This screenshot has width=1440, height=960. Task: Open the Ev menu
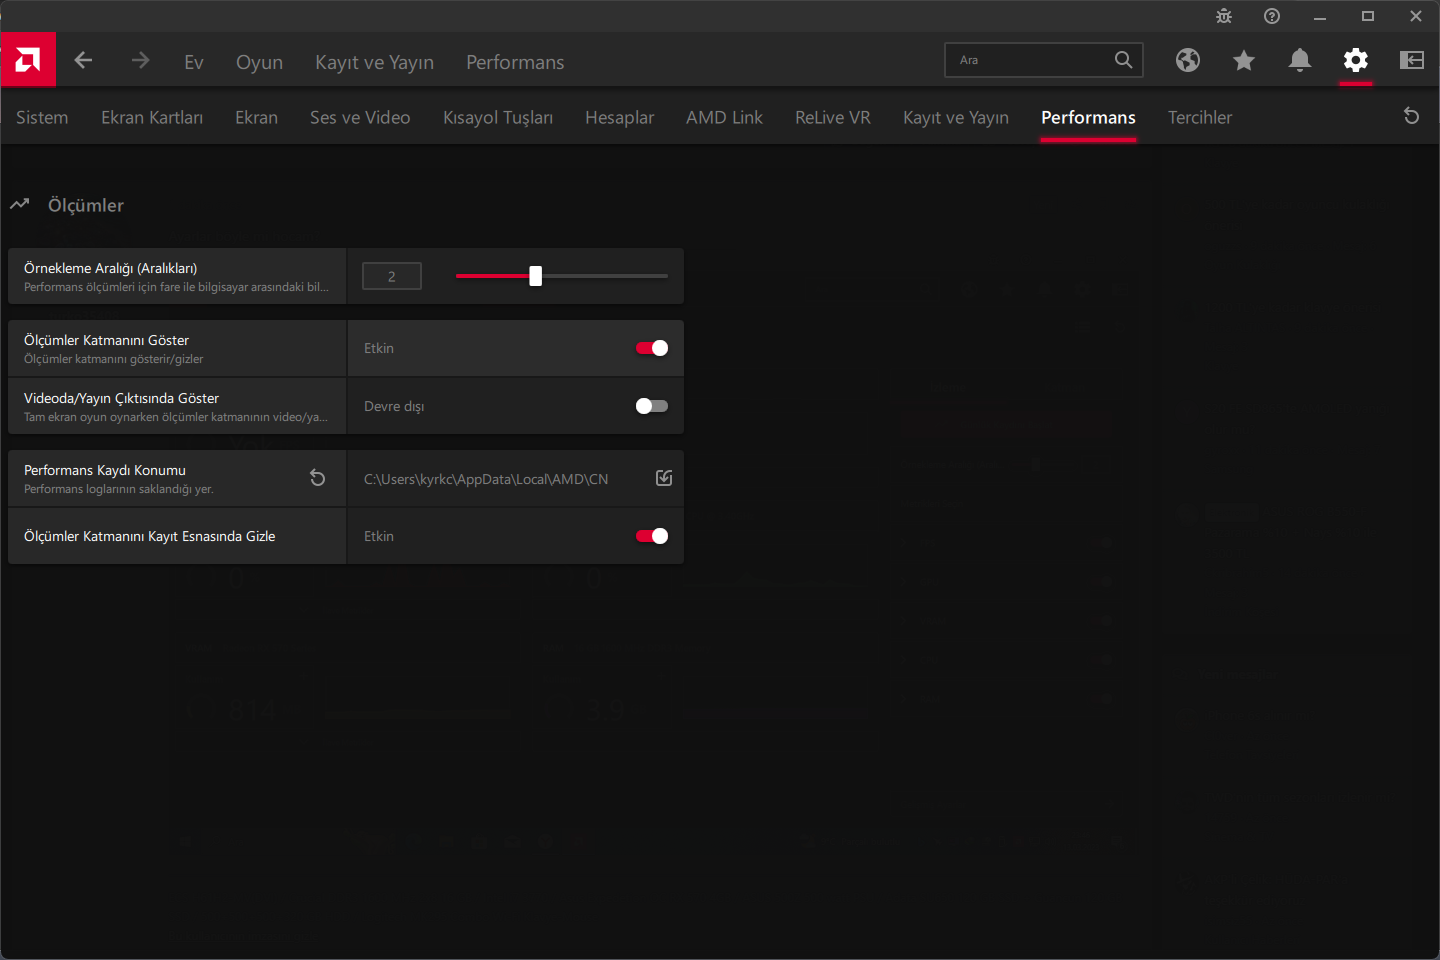194,62
